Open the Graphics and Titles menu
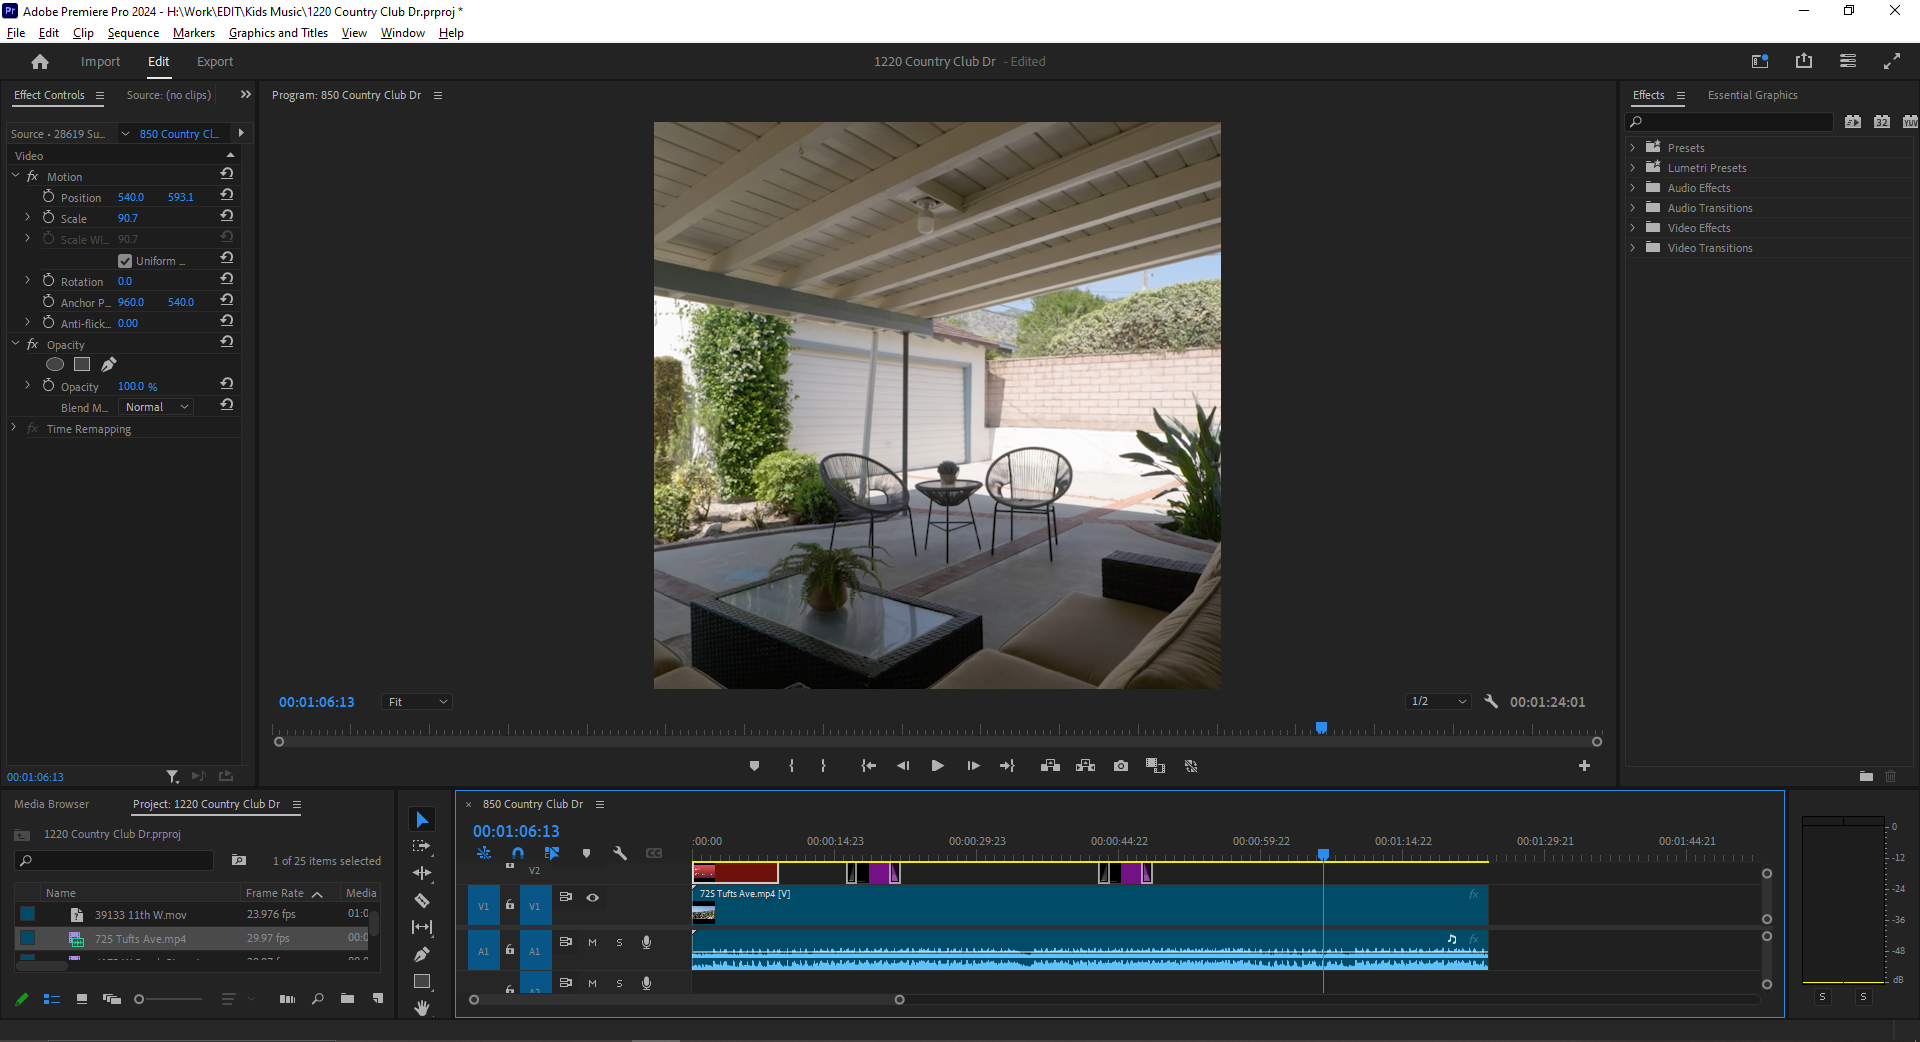 pyautogui.click(x=278, y=33)
